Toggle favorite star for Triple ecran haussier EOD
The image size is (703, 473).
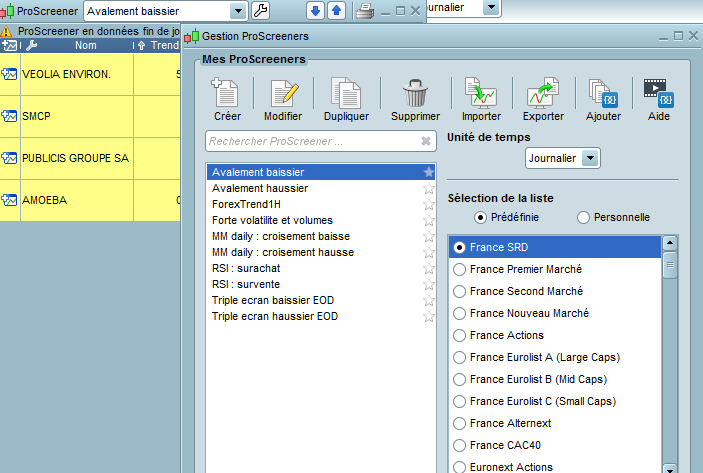tap(429, 317)
